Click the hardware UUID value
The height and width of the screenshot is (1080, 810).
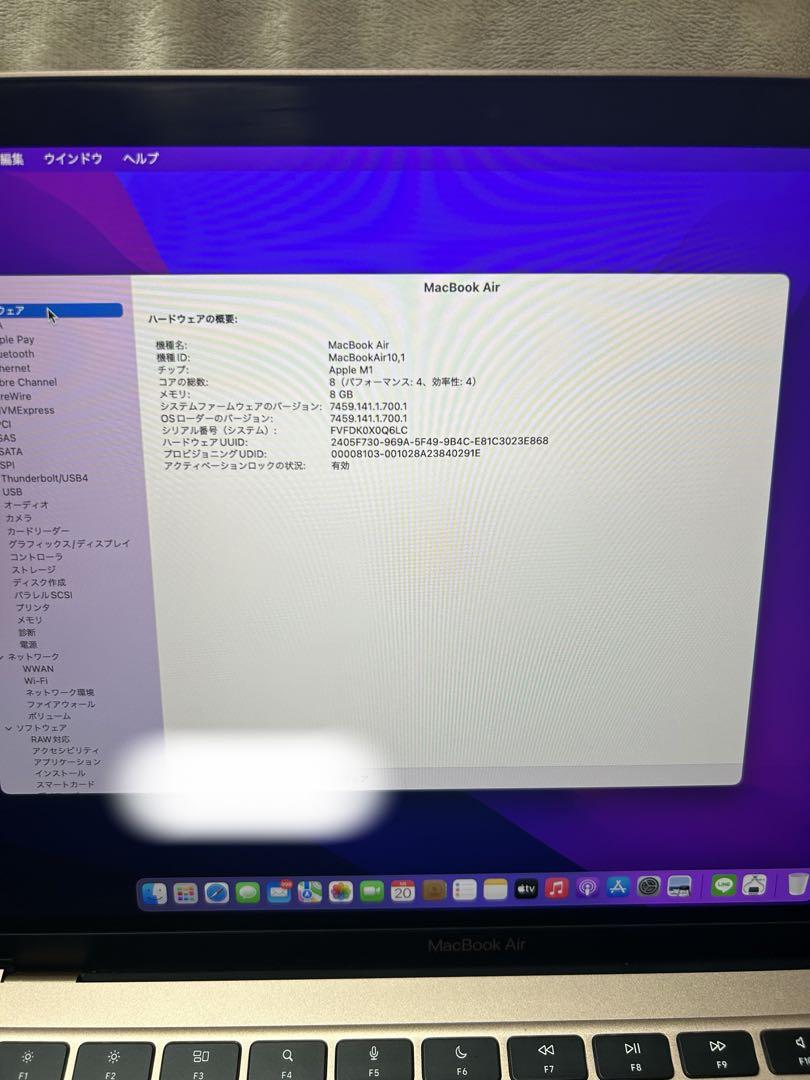coord(439,442)
